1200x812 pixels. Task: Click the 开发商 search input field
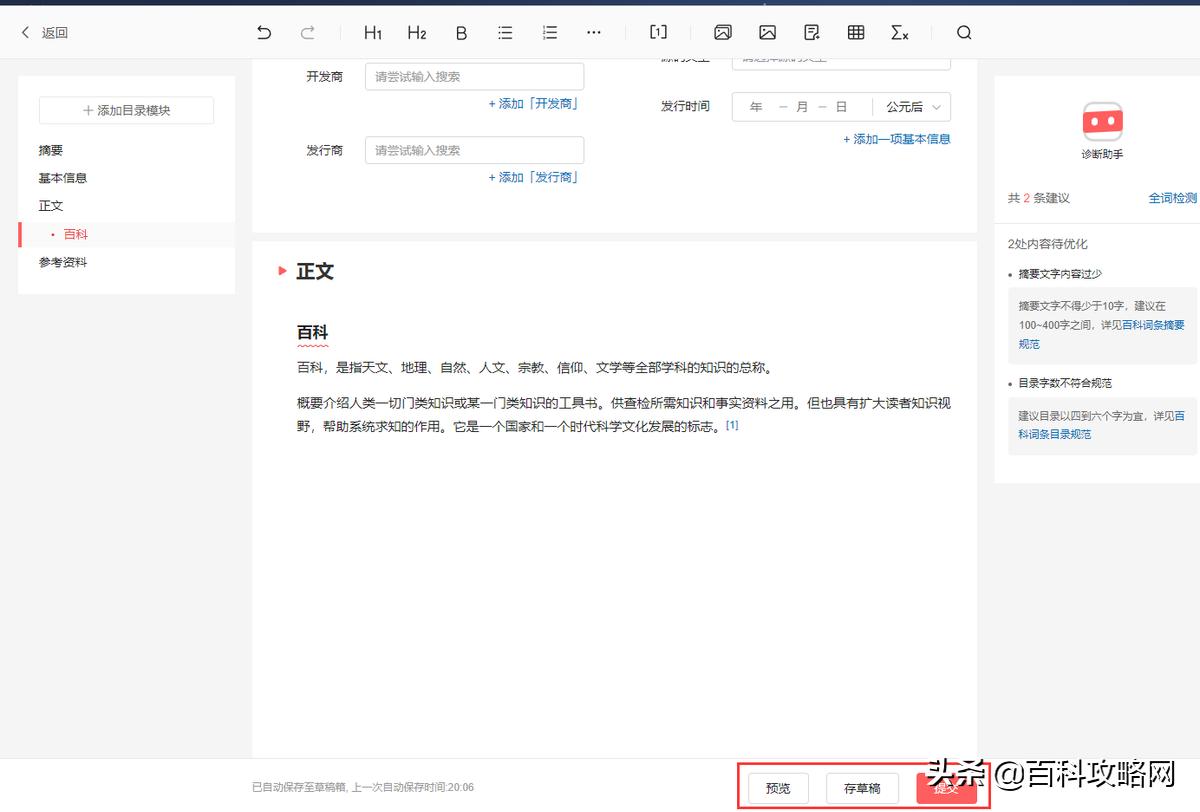(x=474, y=76)
